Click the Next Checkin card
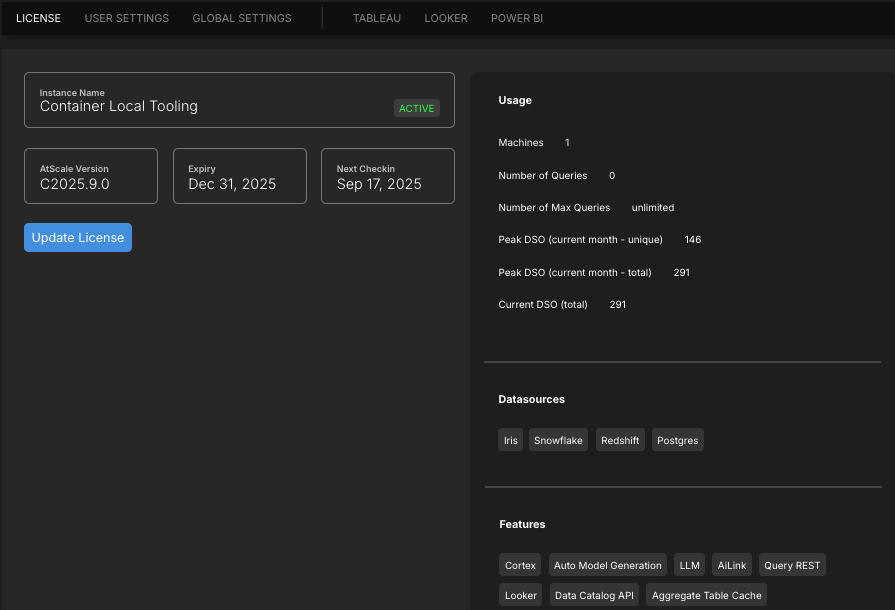This screenshot has height=610, width=895. [388, 176]
